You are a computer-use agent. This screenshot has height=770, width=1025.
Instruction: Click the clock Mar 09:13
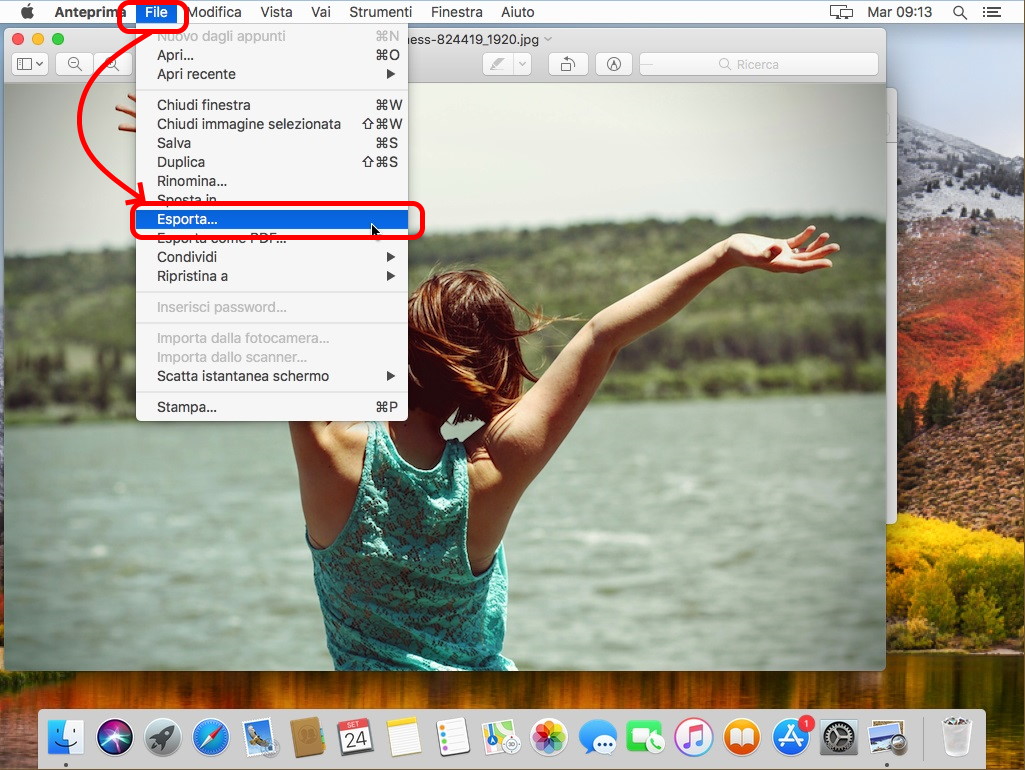pos(899,12)
